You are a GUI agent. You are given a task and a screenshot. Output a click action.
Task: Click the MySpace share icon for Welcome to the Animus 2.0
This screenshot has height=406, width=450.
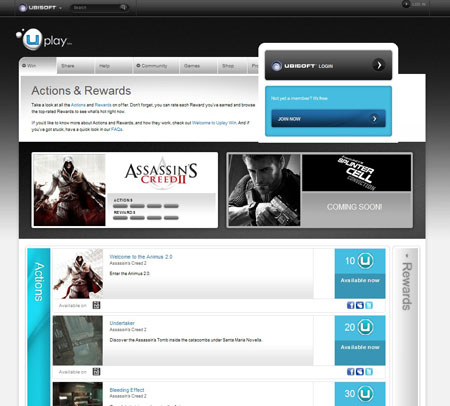click(360, 305)
